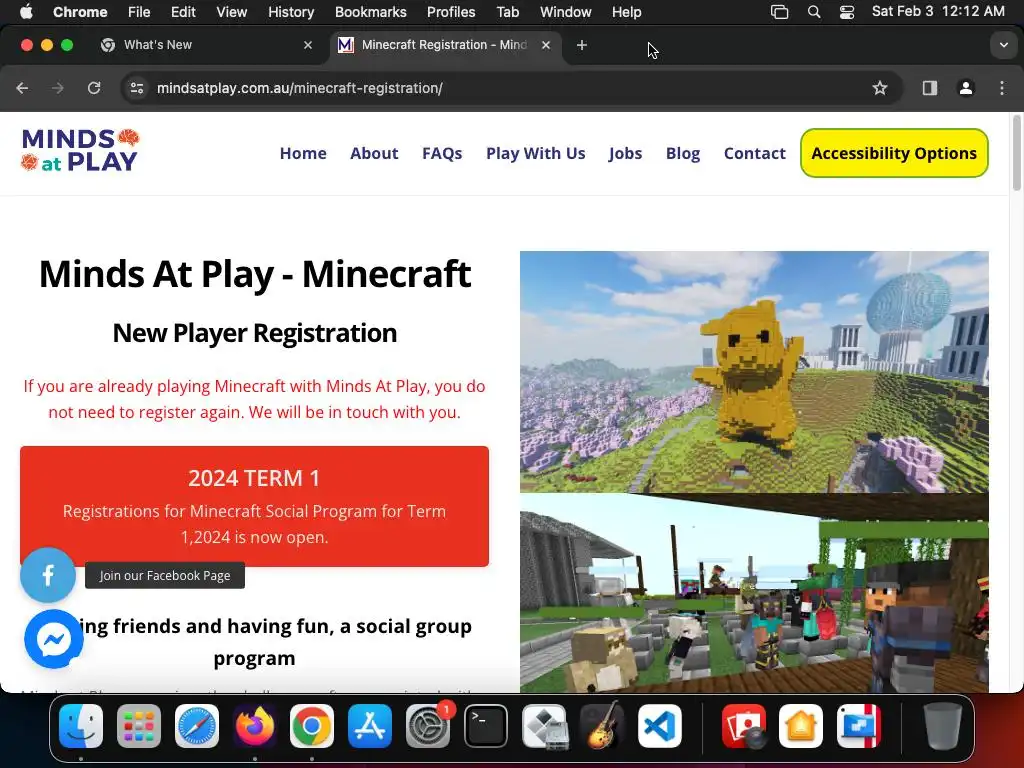
Task: Open the History menu
Action: click(x=291, y=12)
